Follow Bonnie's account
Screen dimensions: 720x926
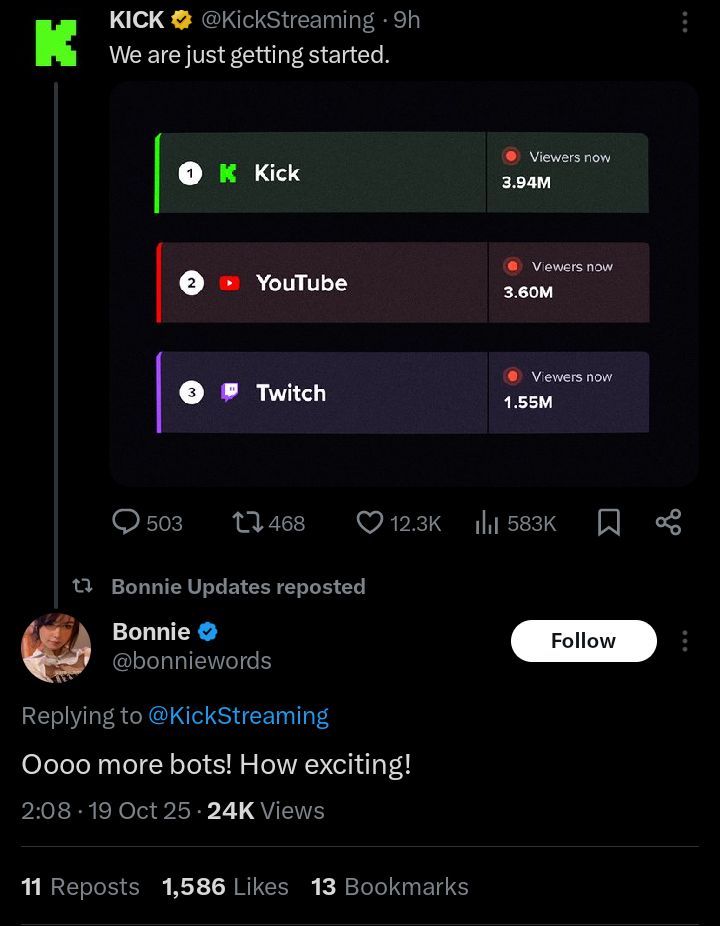[x=583, y=641]
